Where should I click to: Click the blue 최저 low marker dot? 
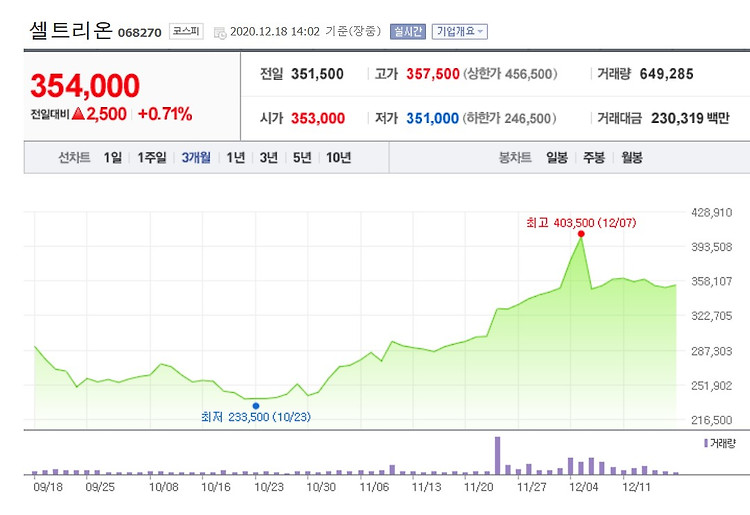(x=256, y=406)
